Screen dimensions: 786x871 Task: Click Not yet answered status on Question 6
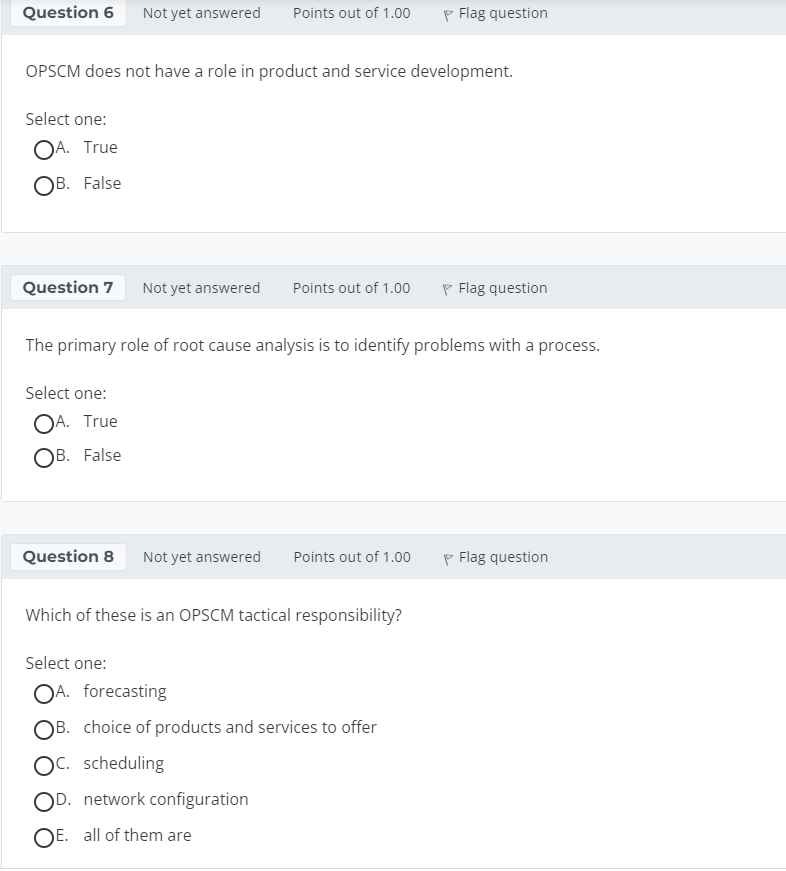pyautogui.click(x=200, y=13)
